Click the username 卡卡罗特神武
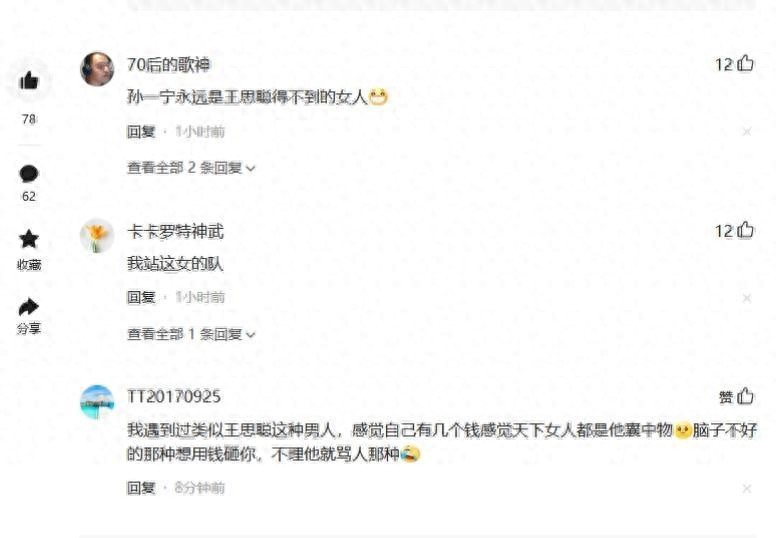Screen dimensions: 777x538 click(175, 231)
